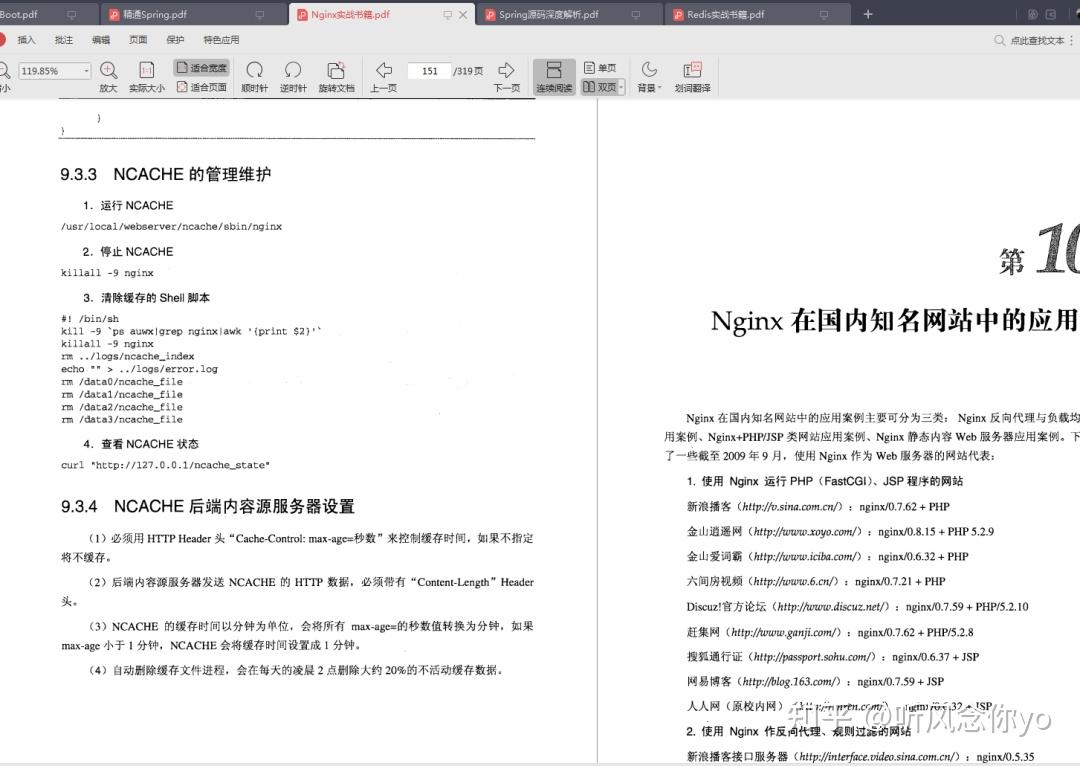This screenshot has height=766, width=1080.
Task: Open the 特色应用 menu
Action: pos(221,40)
